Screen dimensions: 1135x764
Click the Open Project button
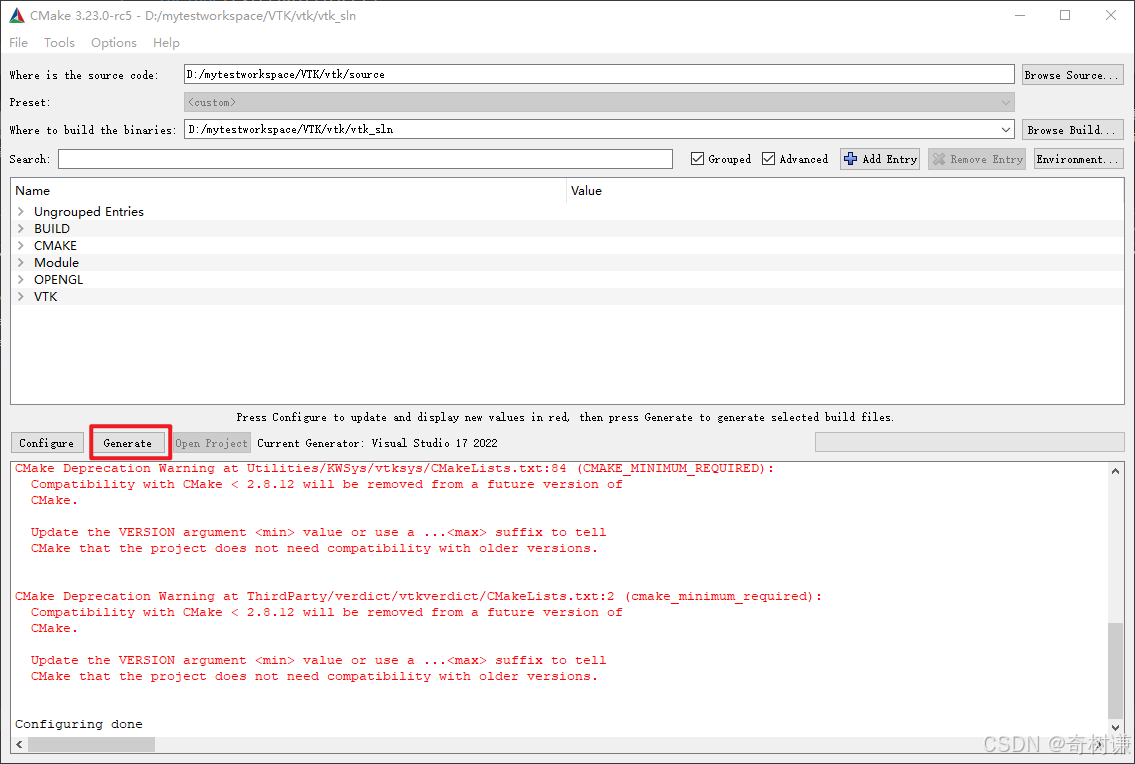coord(211,443)
